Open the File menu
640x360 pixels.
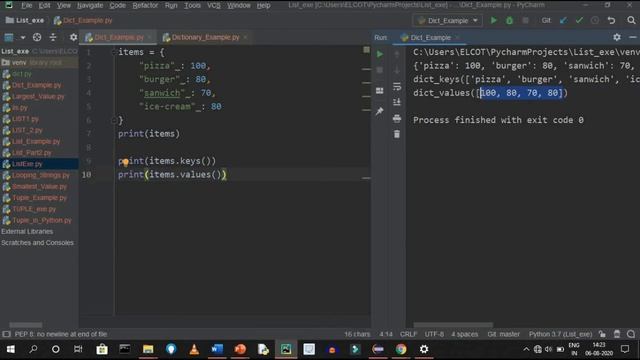(27, 5)
